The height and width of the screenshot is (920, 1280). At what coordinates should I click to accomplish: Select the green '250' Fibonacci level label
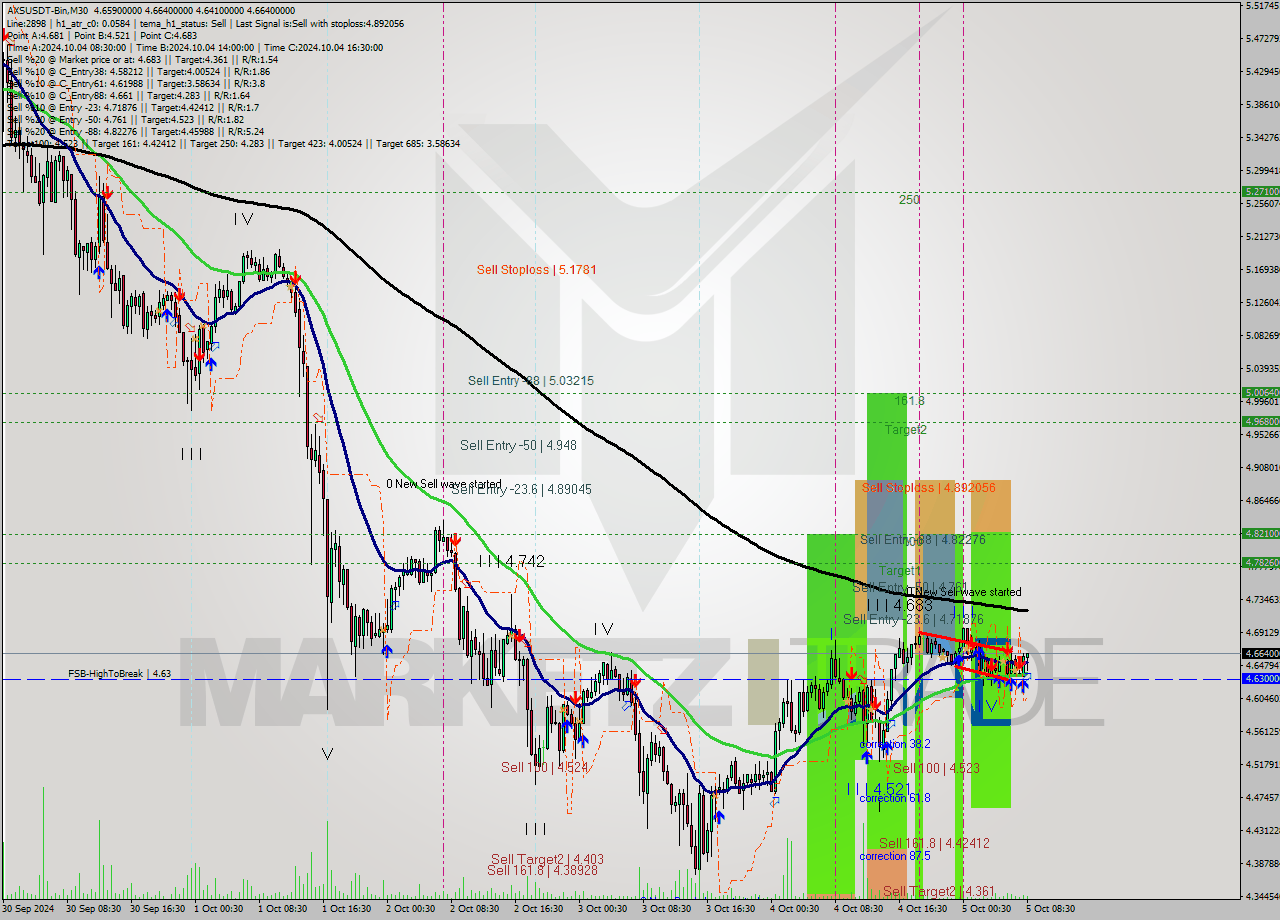908,200
